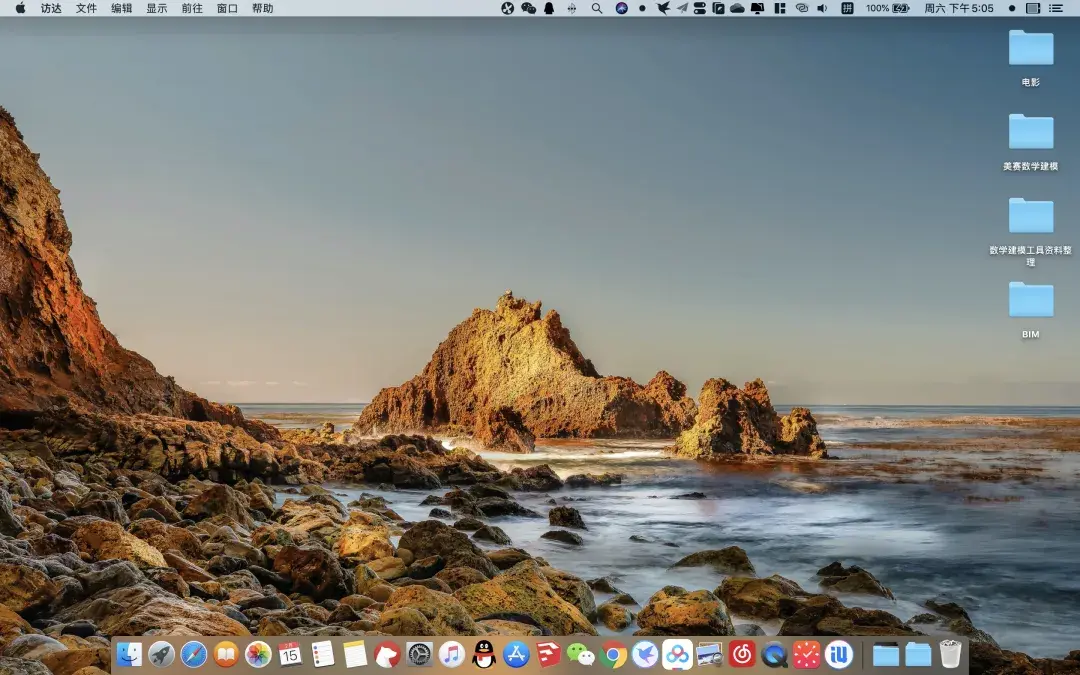Click the Spotlight search magnifier in menu bar
This screenshot has height=675, width=1080.
[597, 8]
